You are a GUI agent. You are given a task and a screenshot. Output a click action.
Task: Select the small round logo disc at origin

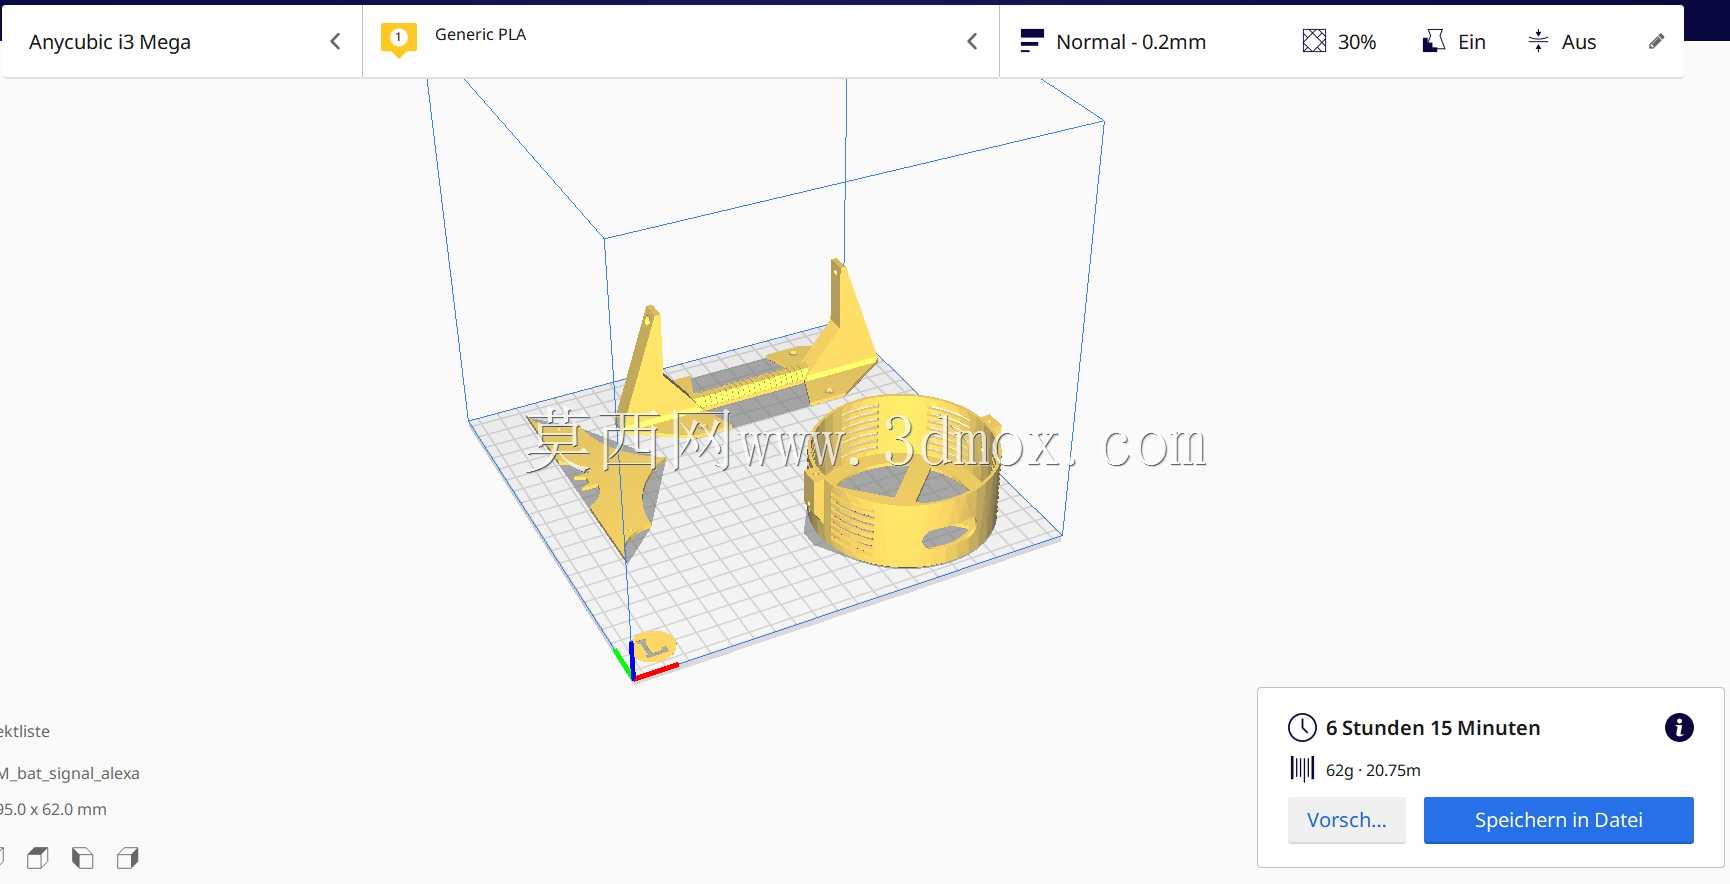click(655, 647)
